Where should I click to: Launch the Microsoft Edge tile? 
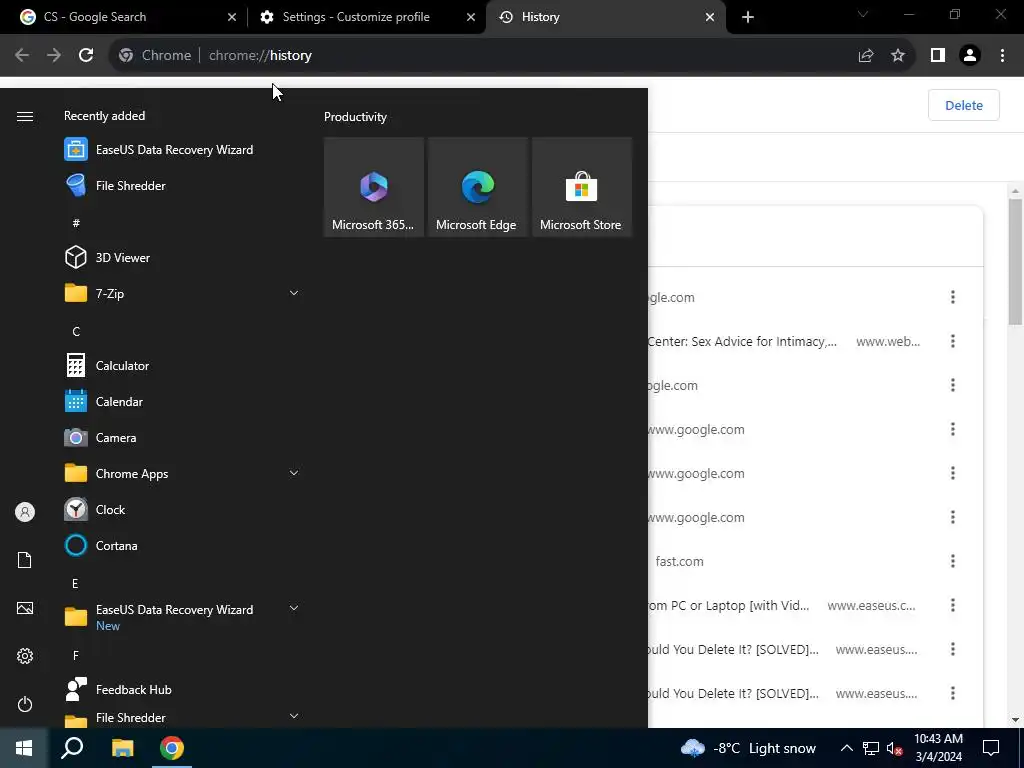tap(477, 187)
